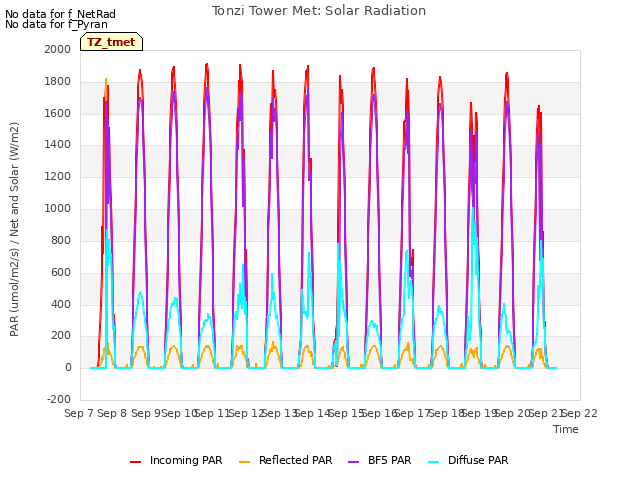Select the BF5 PAR legend label
Screen dimensions: 640x480
pos(389,460)
